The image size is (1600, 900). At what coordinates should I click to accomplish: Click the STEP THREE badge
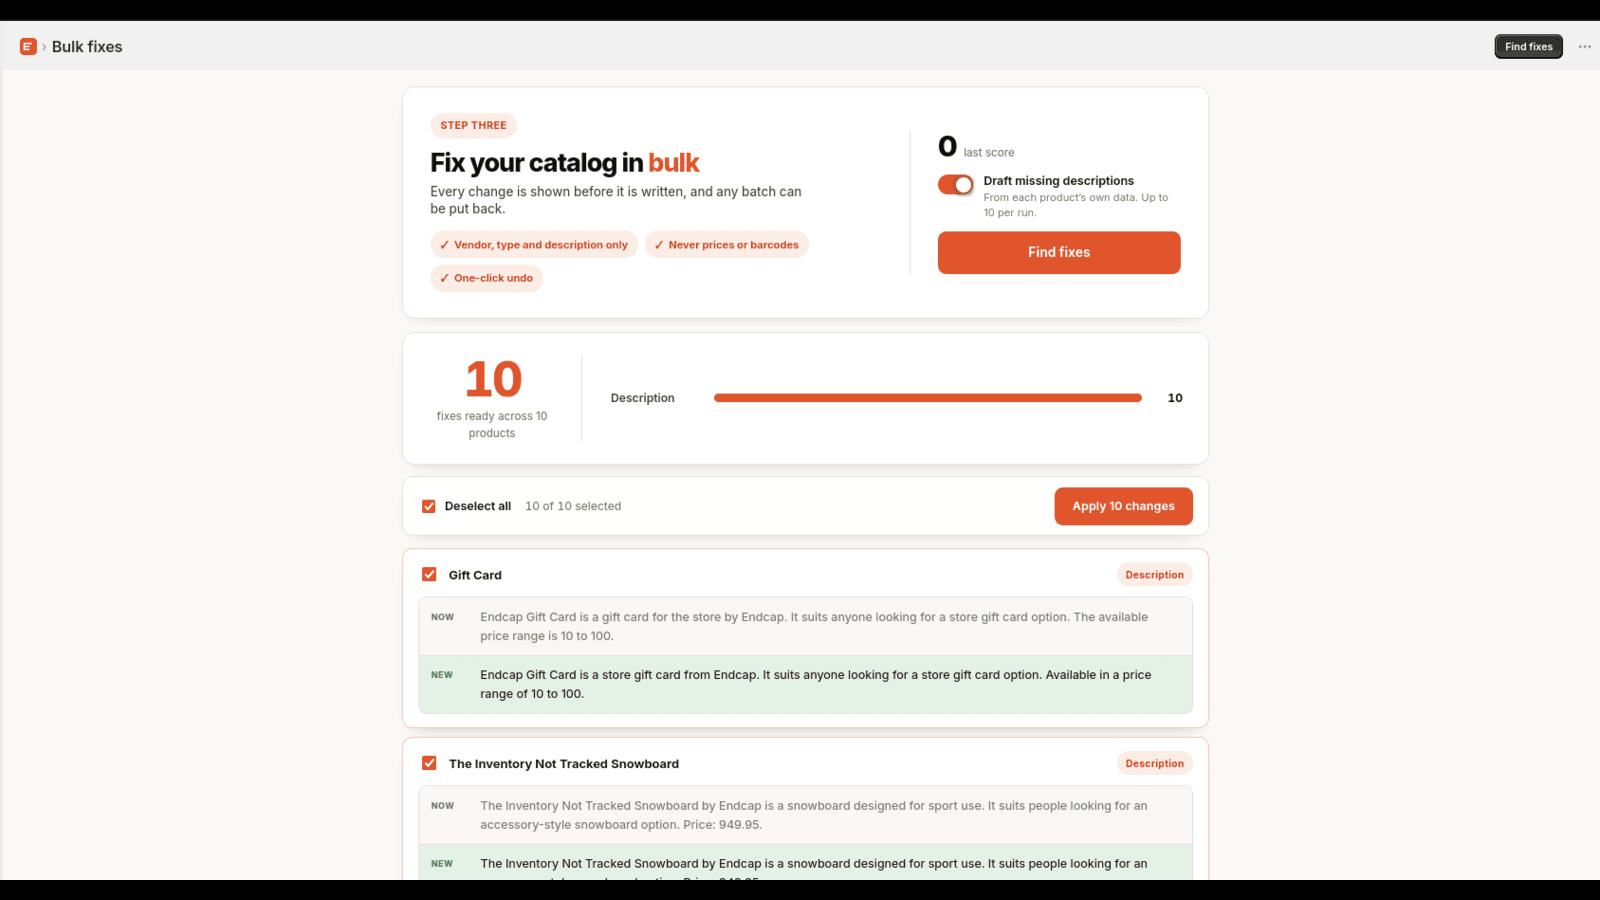pos(473,125)
